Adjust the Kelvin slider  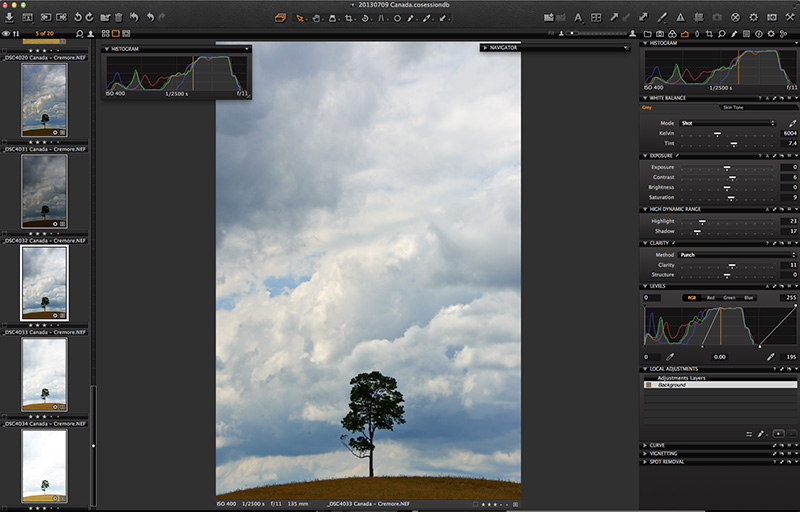coord(717,133)
